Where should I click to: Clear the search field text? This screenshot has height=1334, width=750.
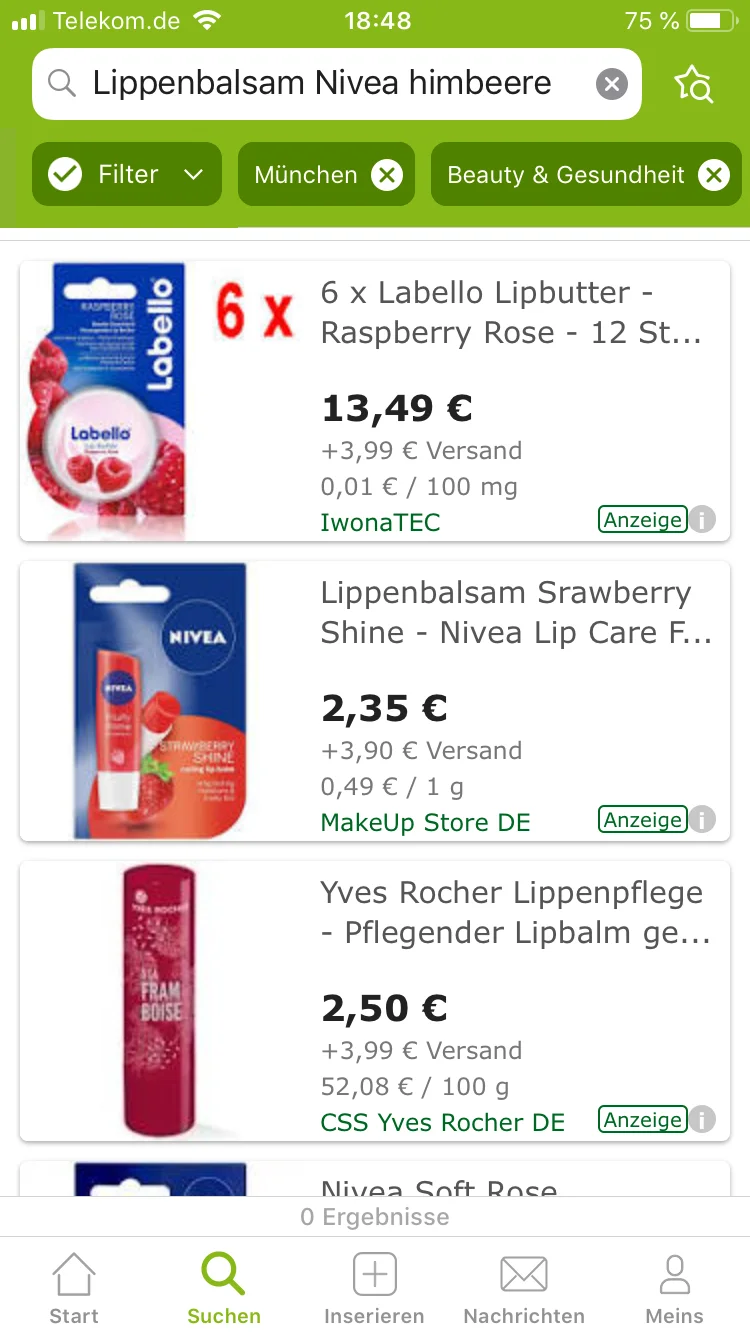[x=612, y=84]
